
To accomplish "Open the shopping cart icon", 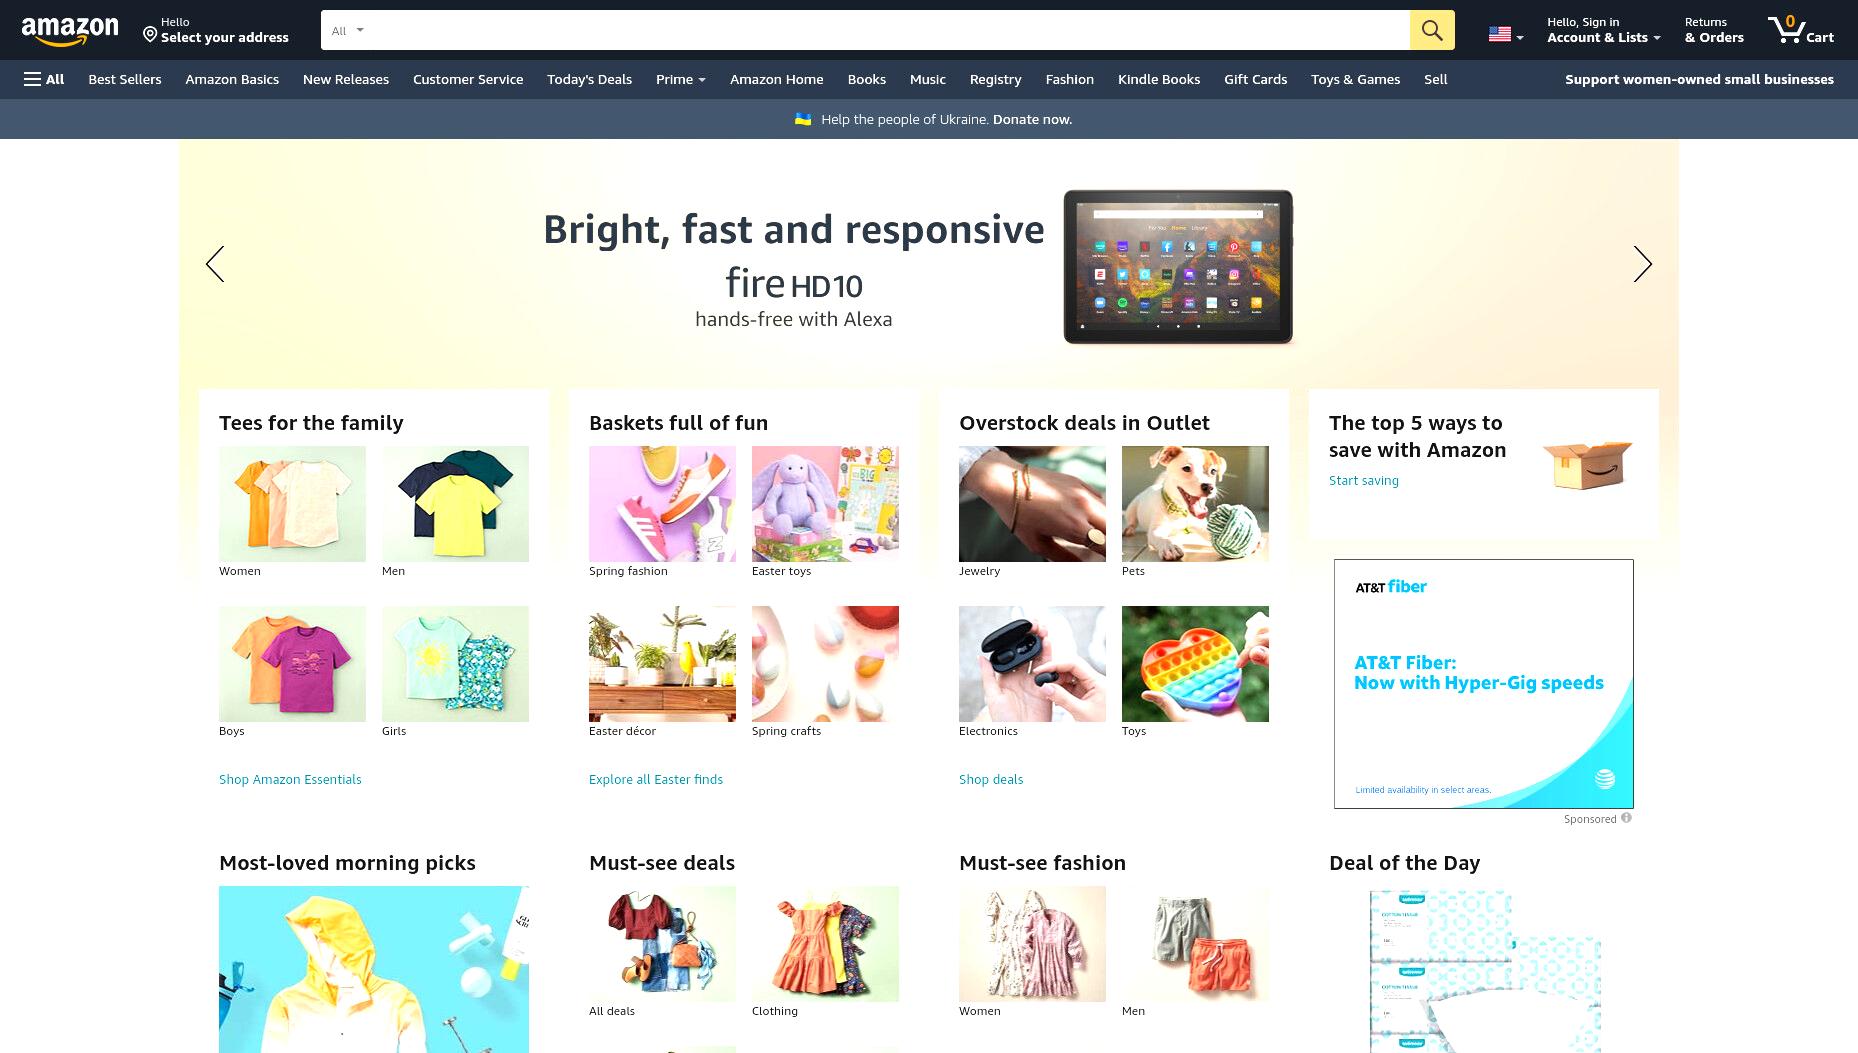I will click(1799, 29).
